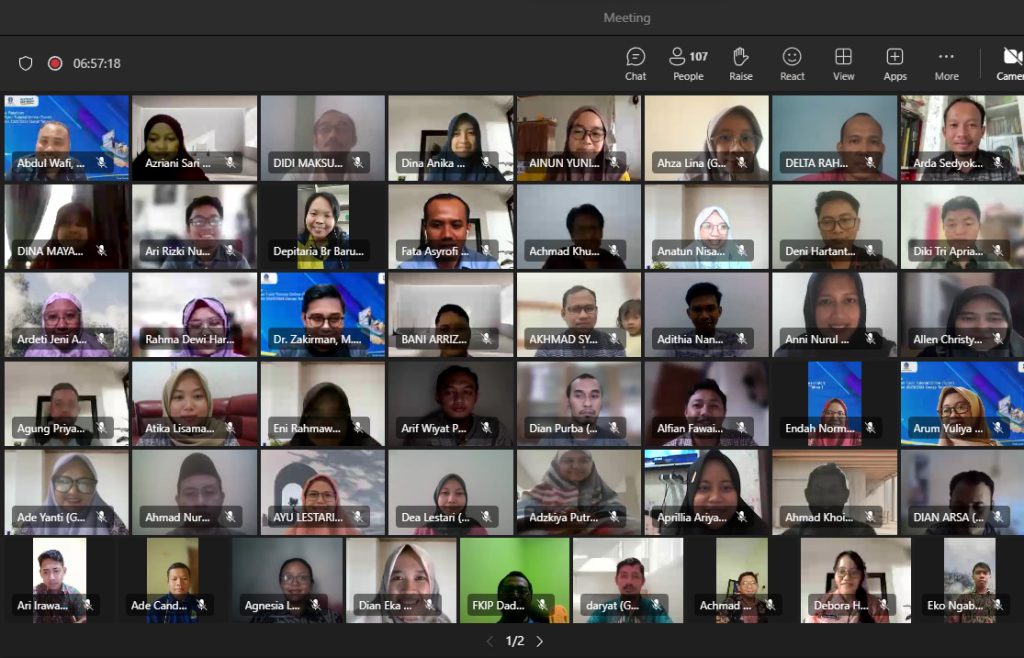Click Depitaria Br Baru's name label
The width and height of the screenshot is (1024, 658).
pos(317,251)
